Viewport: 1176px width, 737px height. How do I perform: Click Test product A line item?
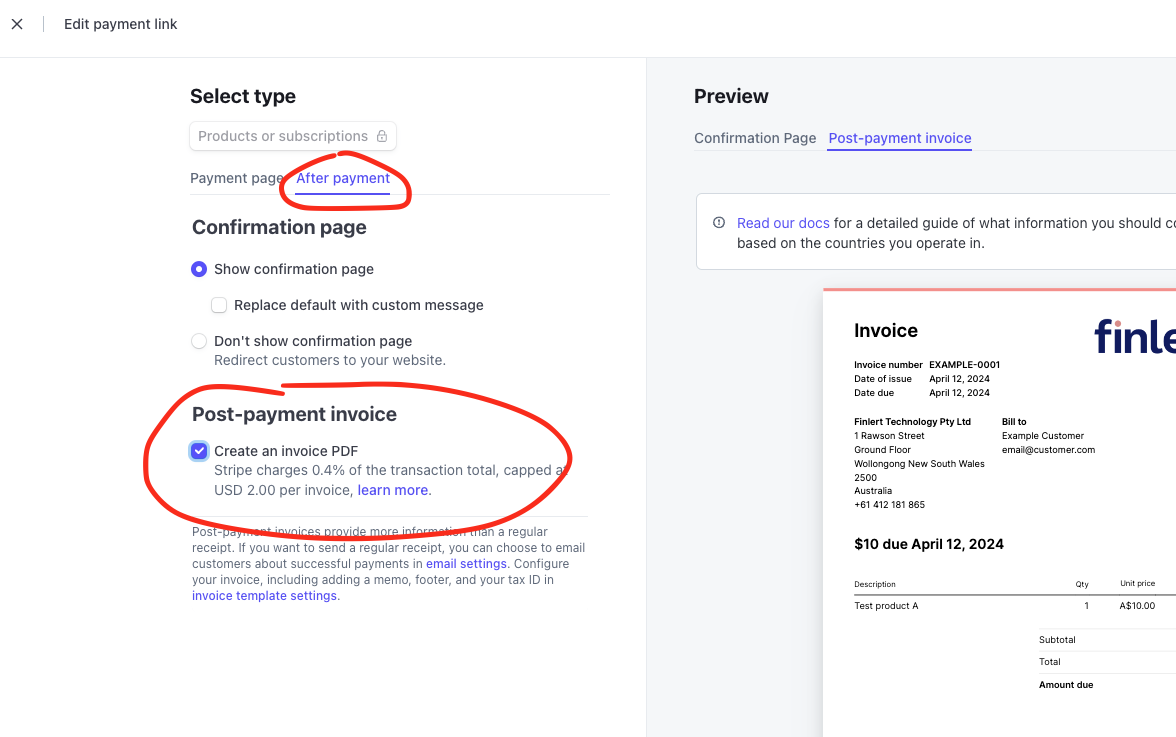pyautogui.click(x=886, y=606)
